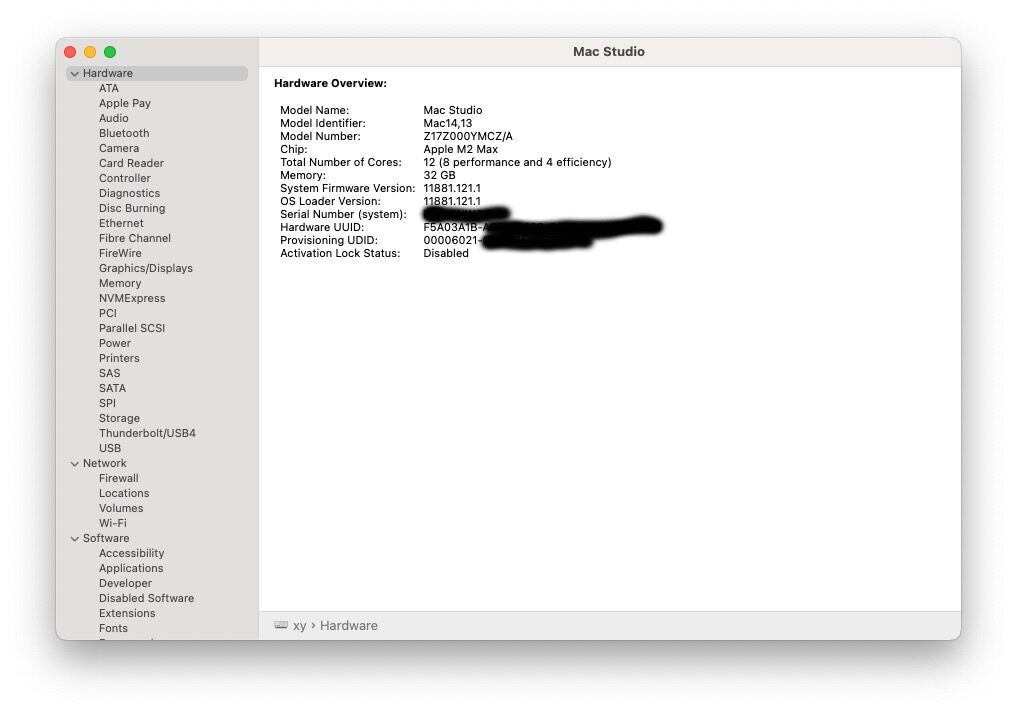Click Hardware in the path bar
Screen dimensions: 1017x714
(x=349, y=626)
